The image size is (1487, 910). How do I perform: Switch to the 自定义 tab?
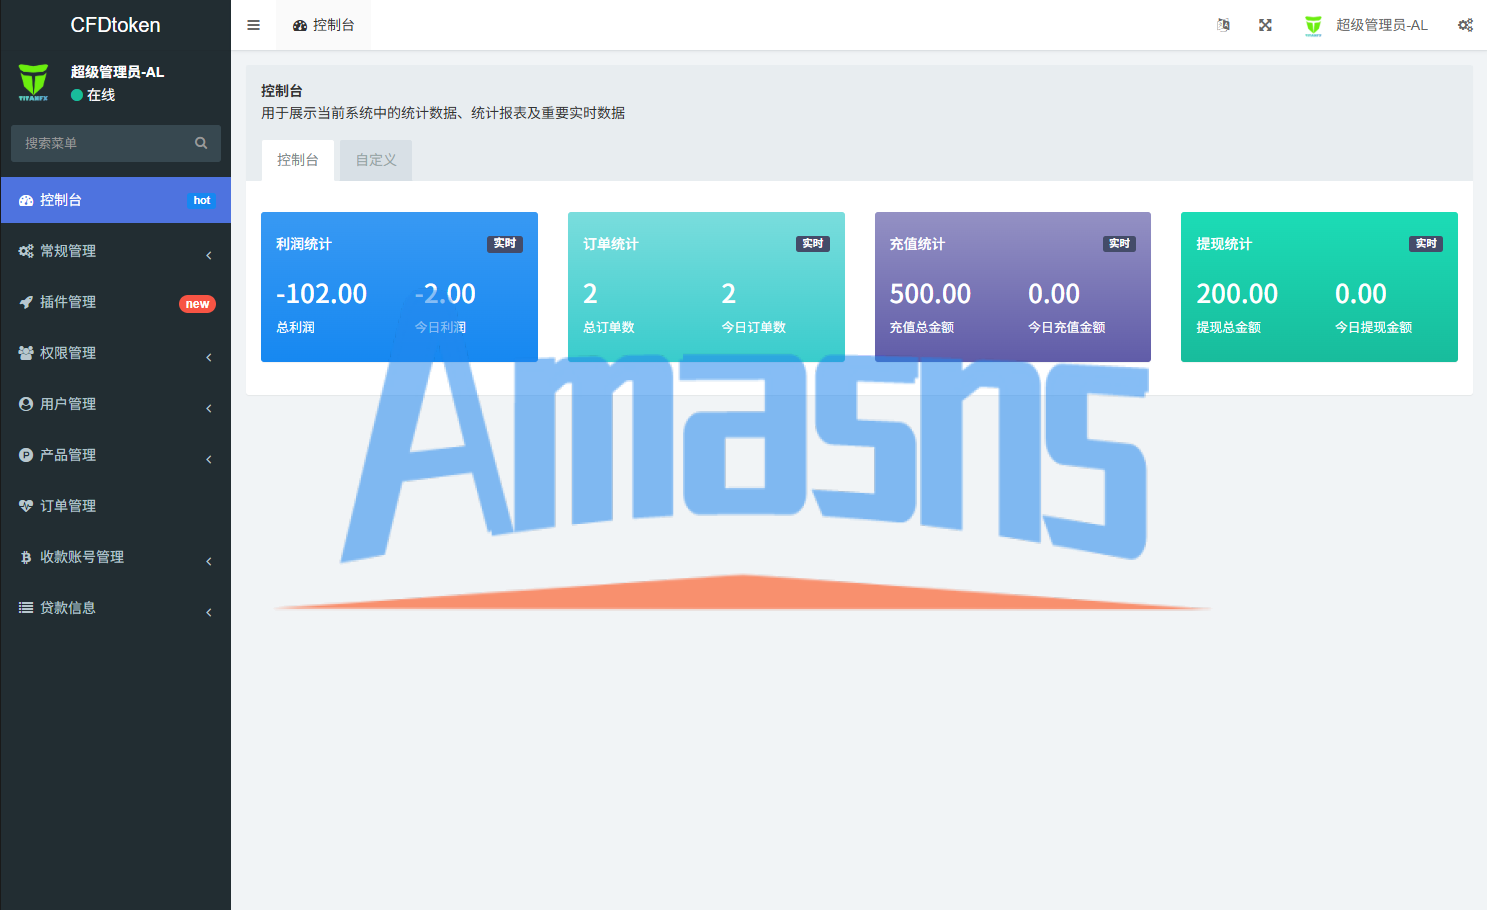click(x=376, y=160)
